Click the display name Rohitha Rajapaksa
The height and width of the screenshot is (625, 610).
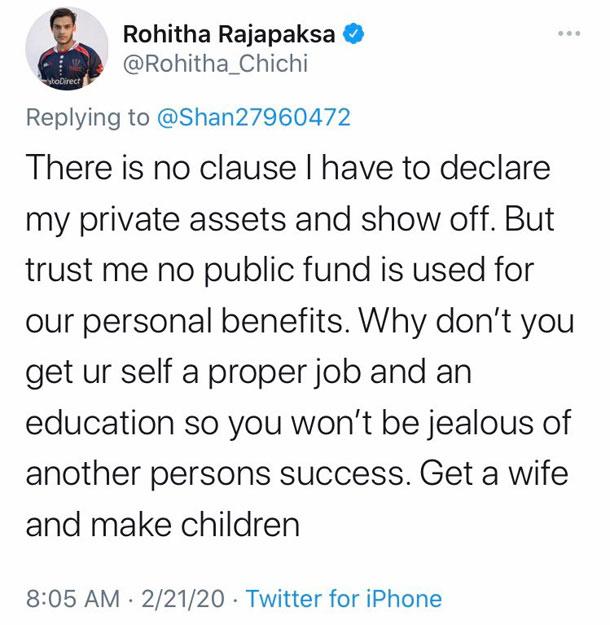tap(229, 34)
